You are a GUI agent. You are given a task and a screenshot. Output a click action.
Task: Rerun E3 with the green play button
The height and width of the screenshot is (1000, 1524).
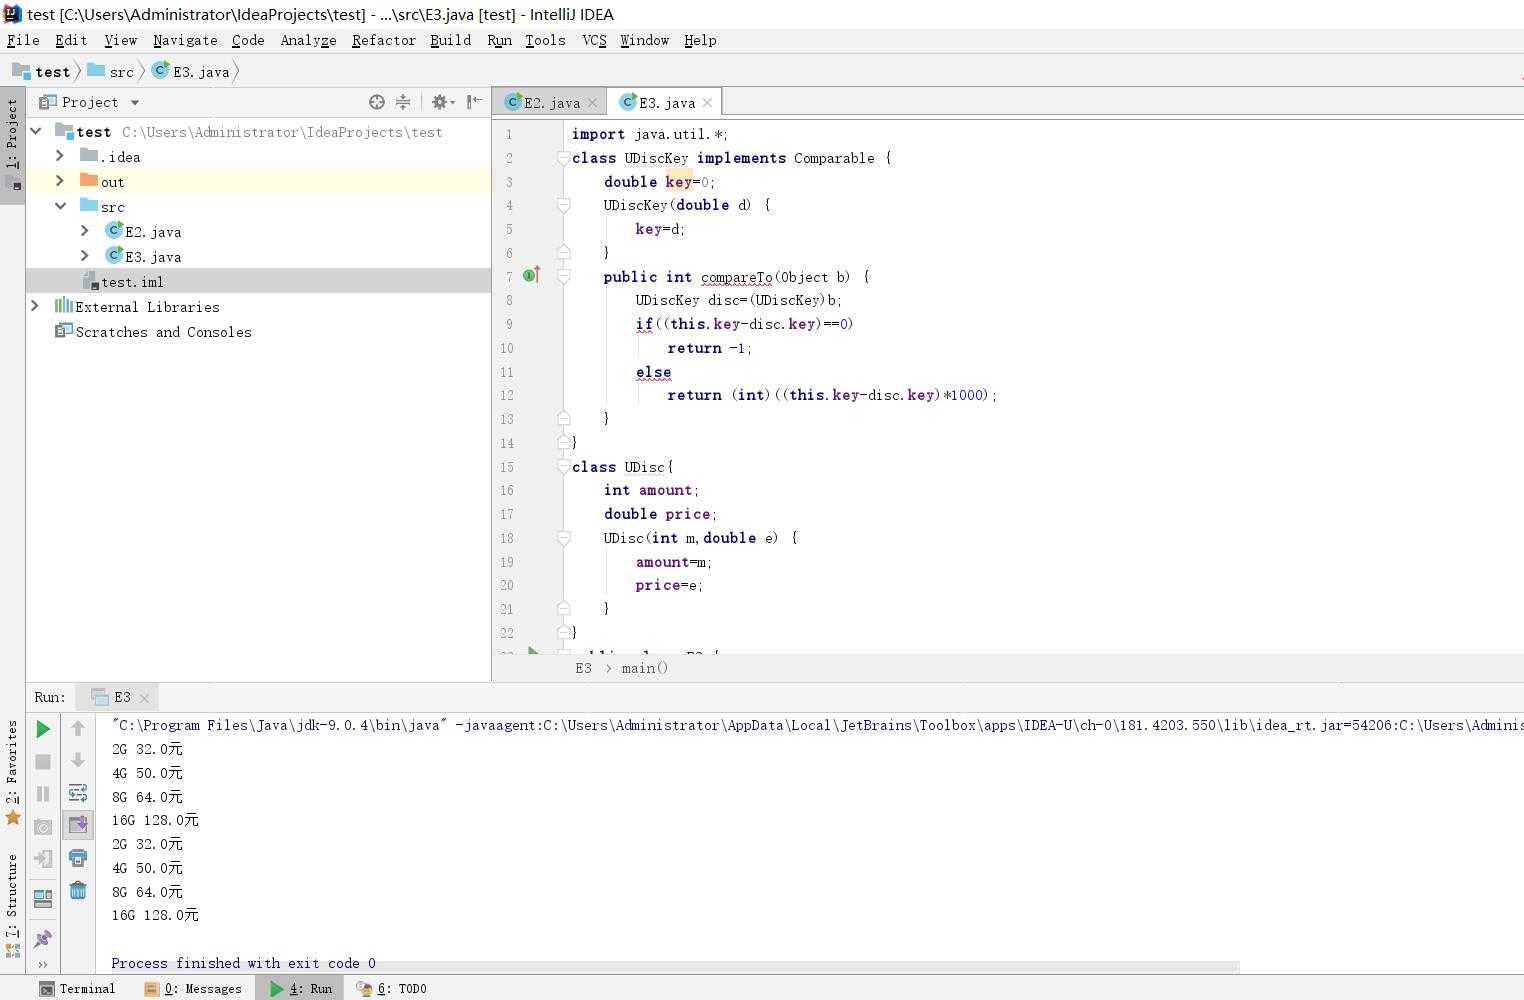[x=43, y=729]
